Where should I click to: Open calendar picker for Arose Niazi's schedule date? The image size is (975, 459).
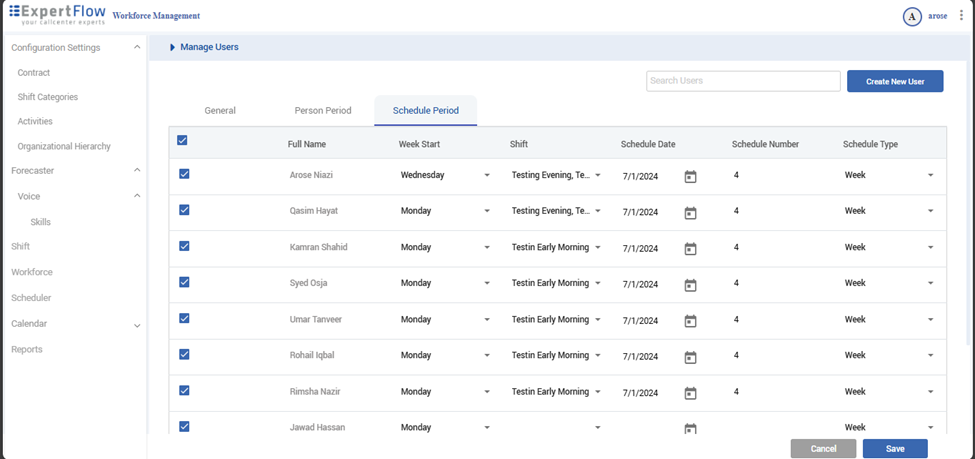point(690,177)
